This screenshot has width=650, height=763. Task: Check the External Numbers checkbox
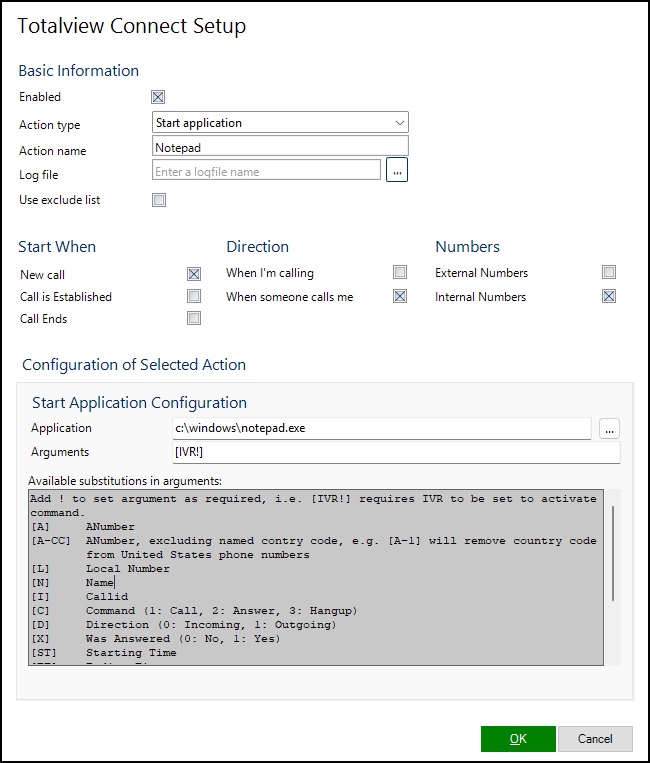(x=609, y=272)
